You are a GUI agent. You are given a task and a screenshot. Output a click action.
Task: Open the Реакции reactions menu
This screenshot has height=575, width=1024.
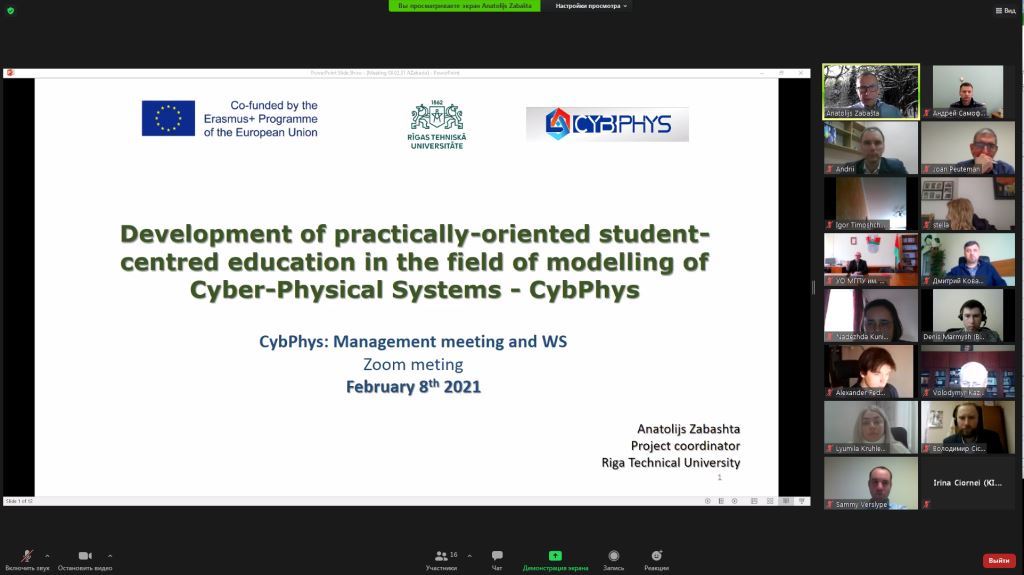pyautogui.click(x=656, y=556)
